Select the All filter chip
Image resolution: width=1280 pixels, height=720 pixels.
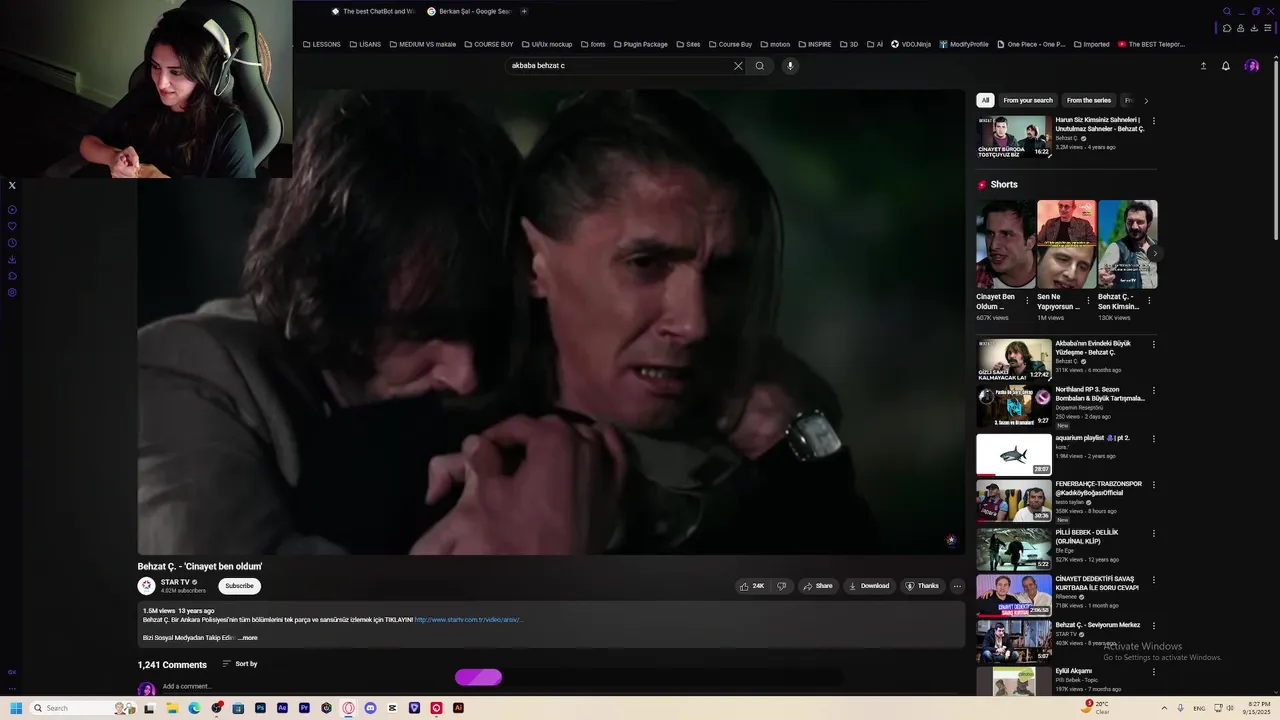(x=985, y=100)
